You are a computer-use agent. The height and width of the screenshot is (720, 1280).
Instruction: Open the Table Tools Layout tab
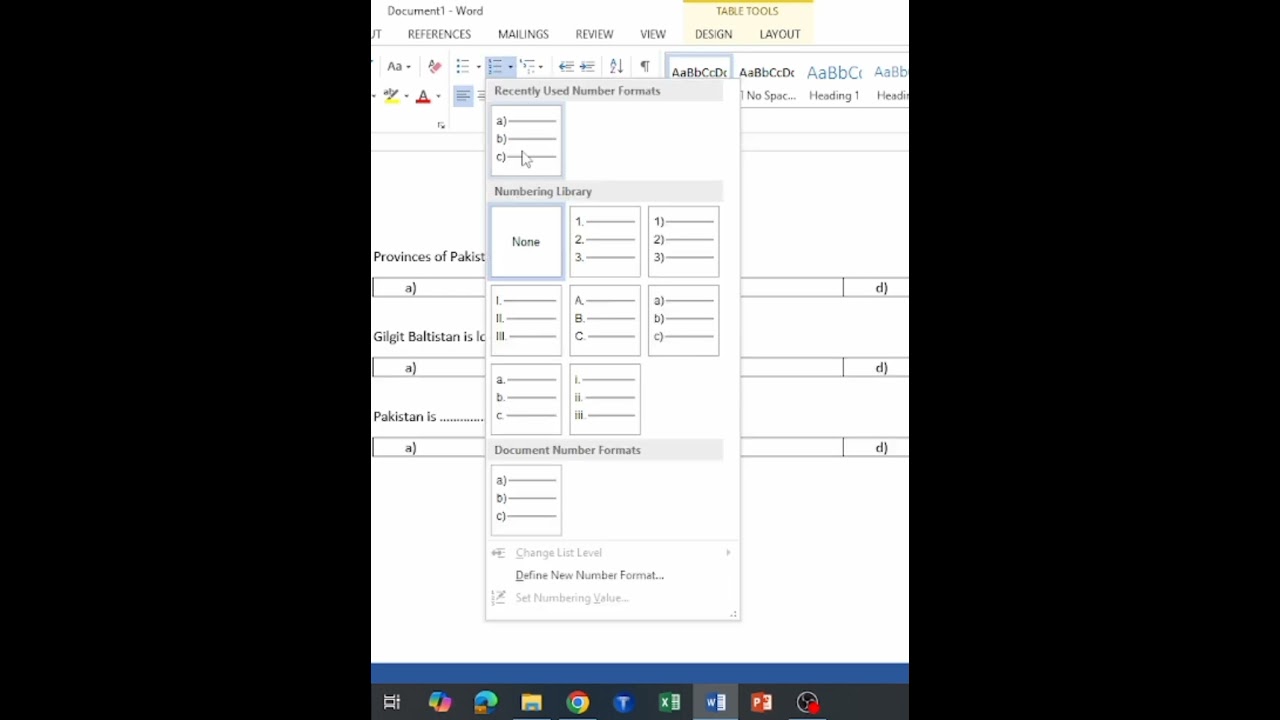pyautogui.click(x=780, y=34)
